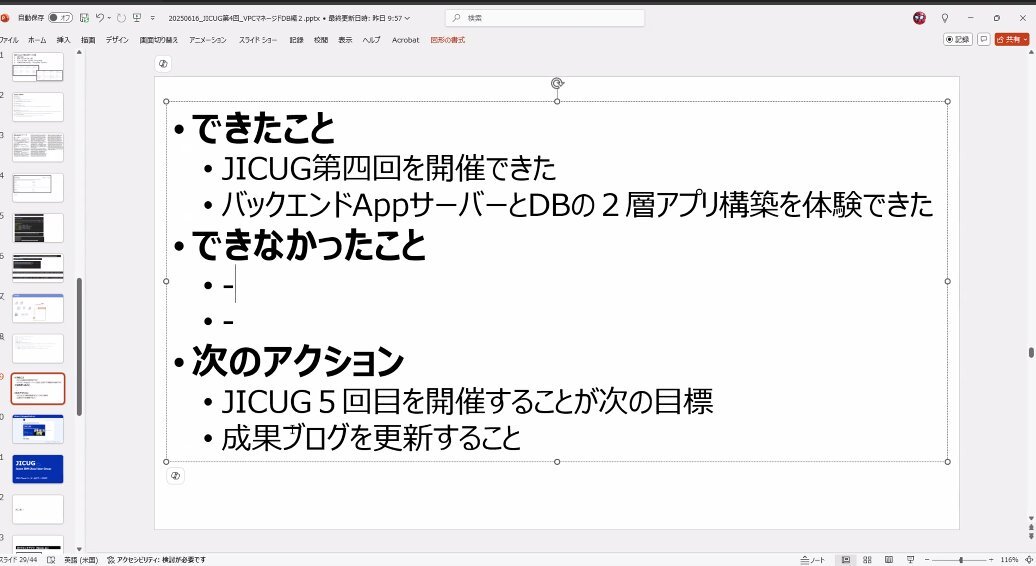The image size is (1036, 566).
Task: Click the line 成果ブログを更新すること
Action: coord(371,438)
